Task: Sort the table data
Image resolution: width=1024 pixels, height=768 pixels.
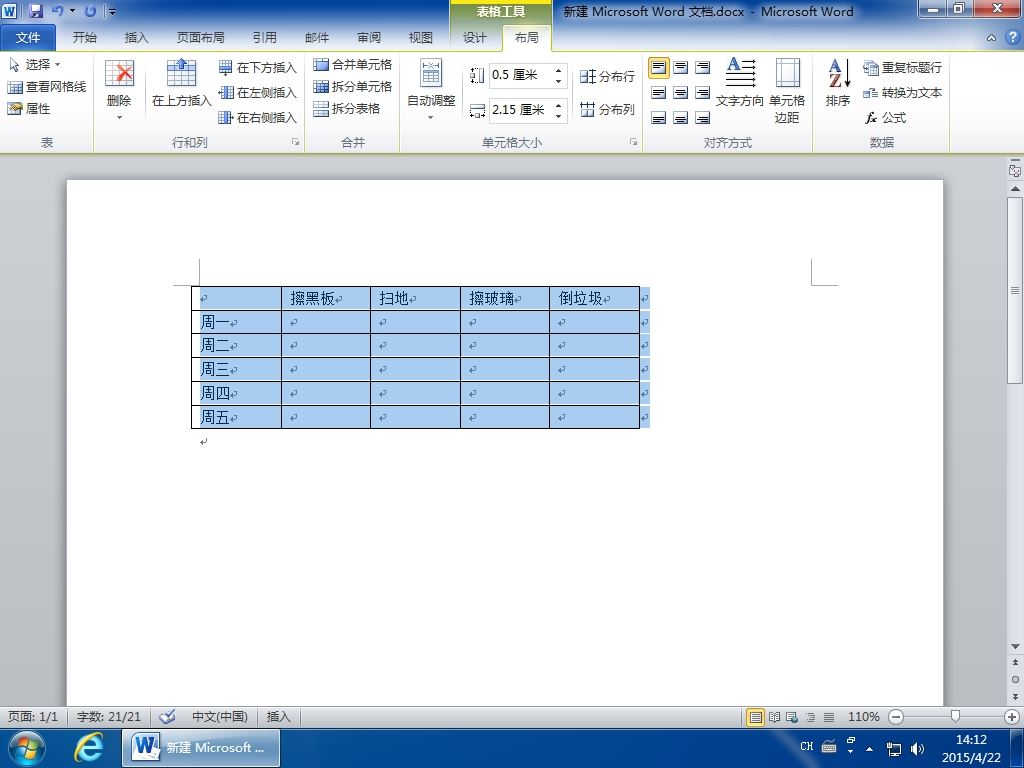Action: 837,83
